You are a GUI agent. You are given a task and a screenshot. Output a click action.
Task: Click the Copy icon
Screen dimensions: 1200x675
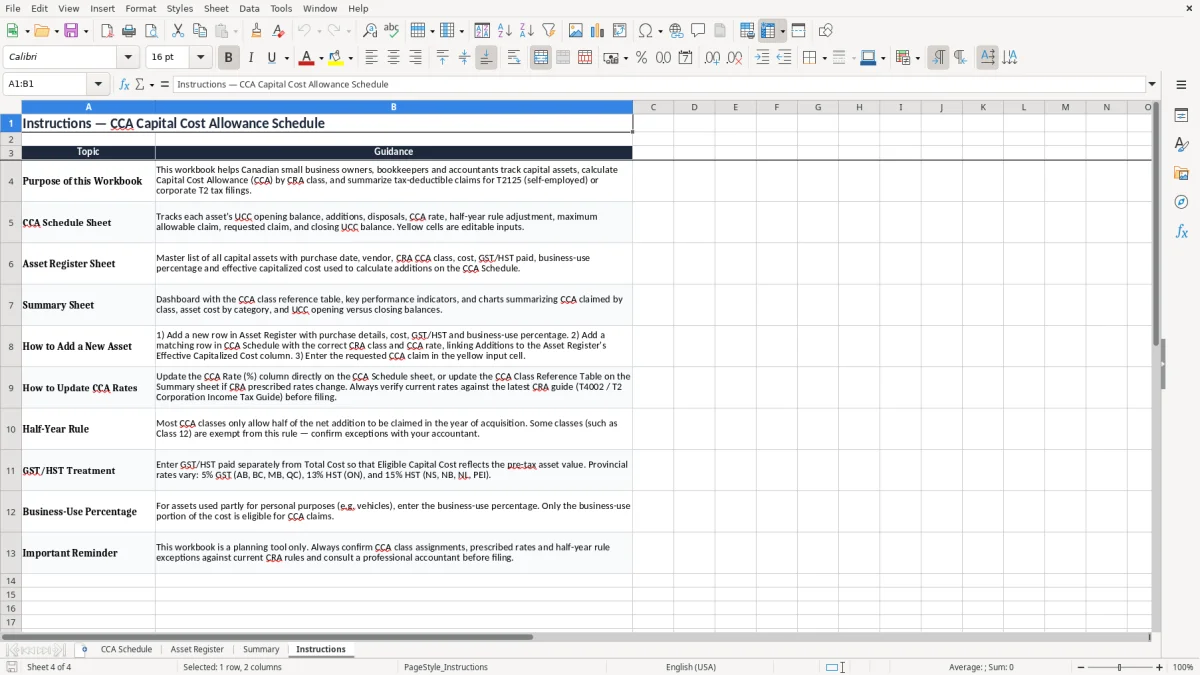click(x=200, y=31)
